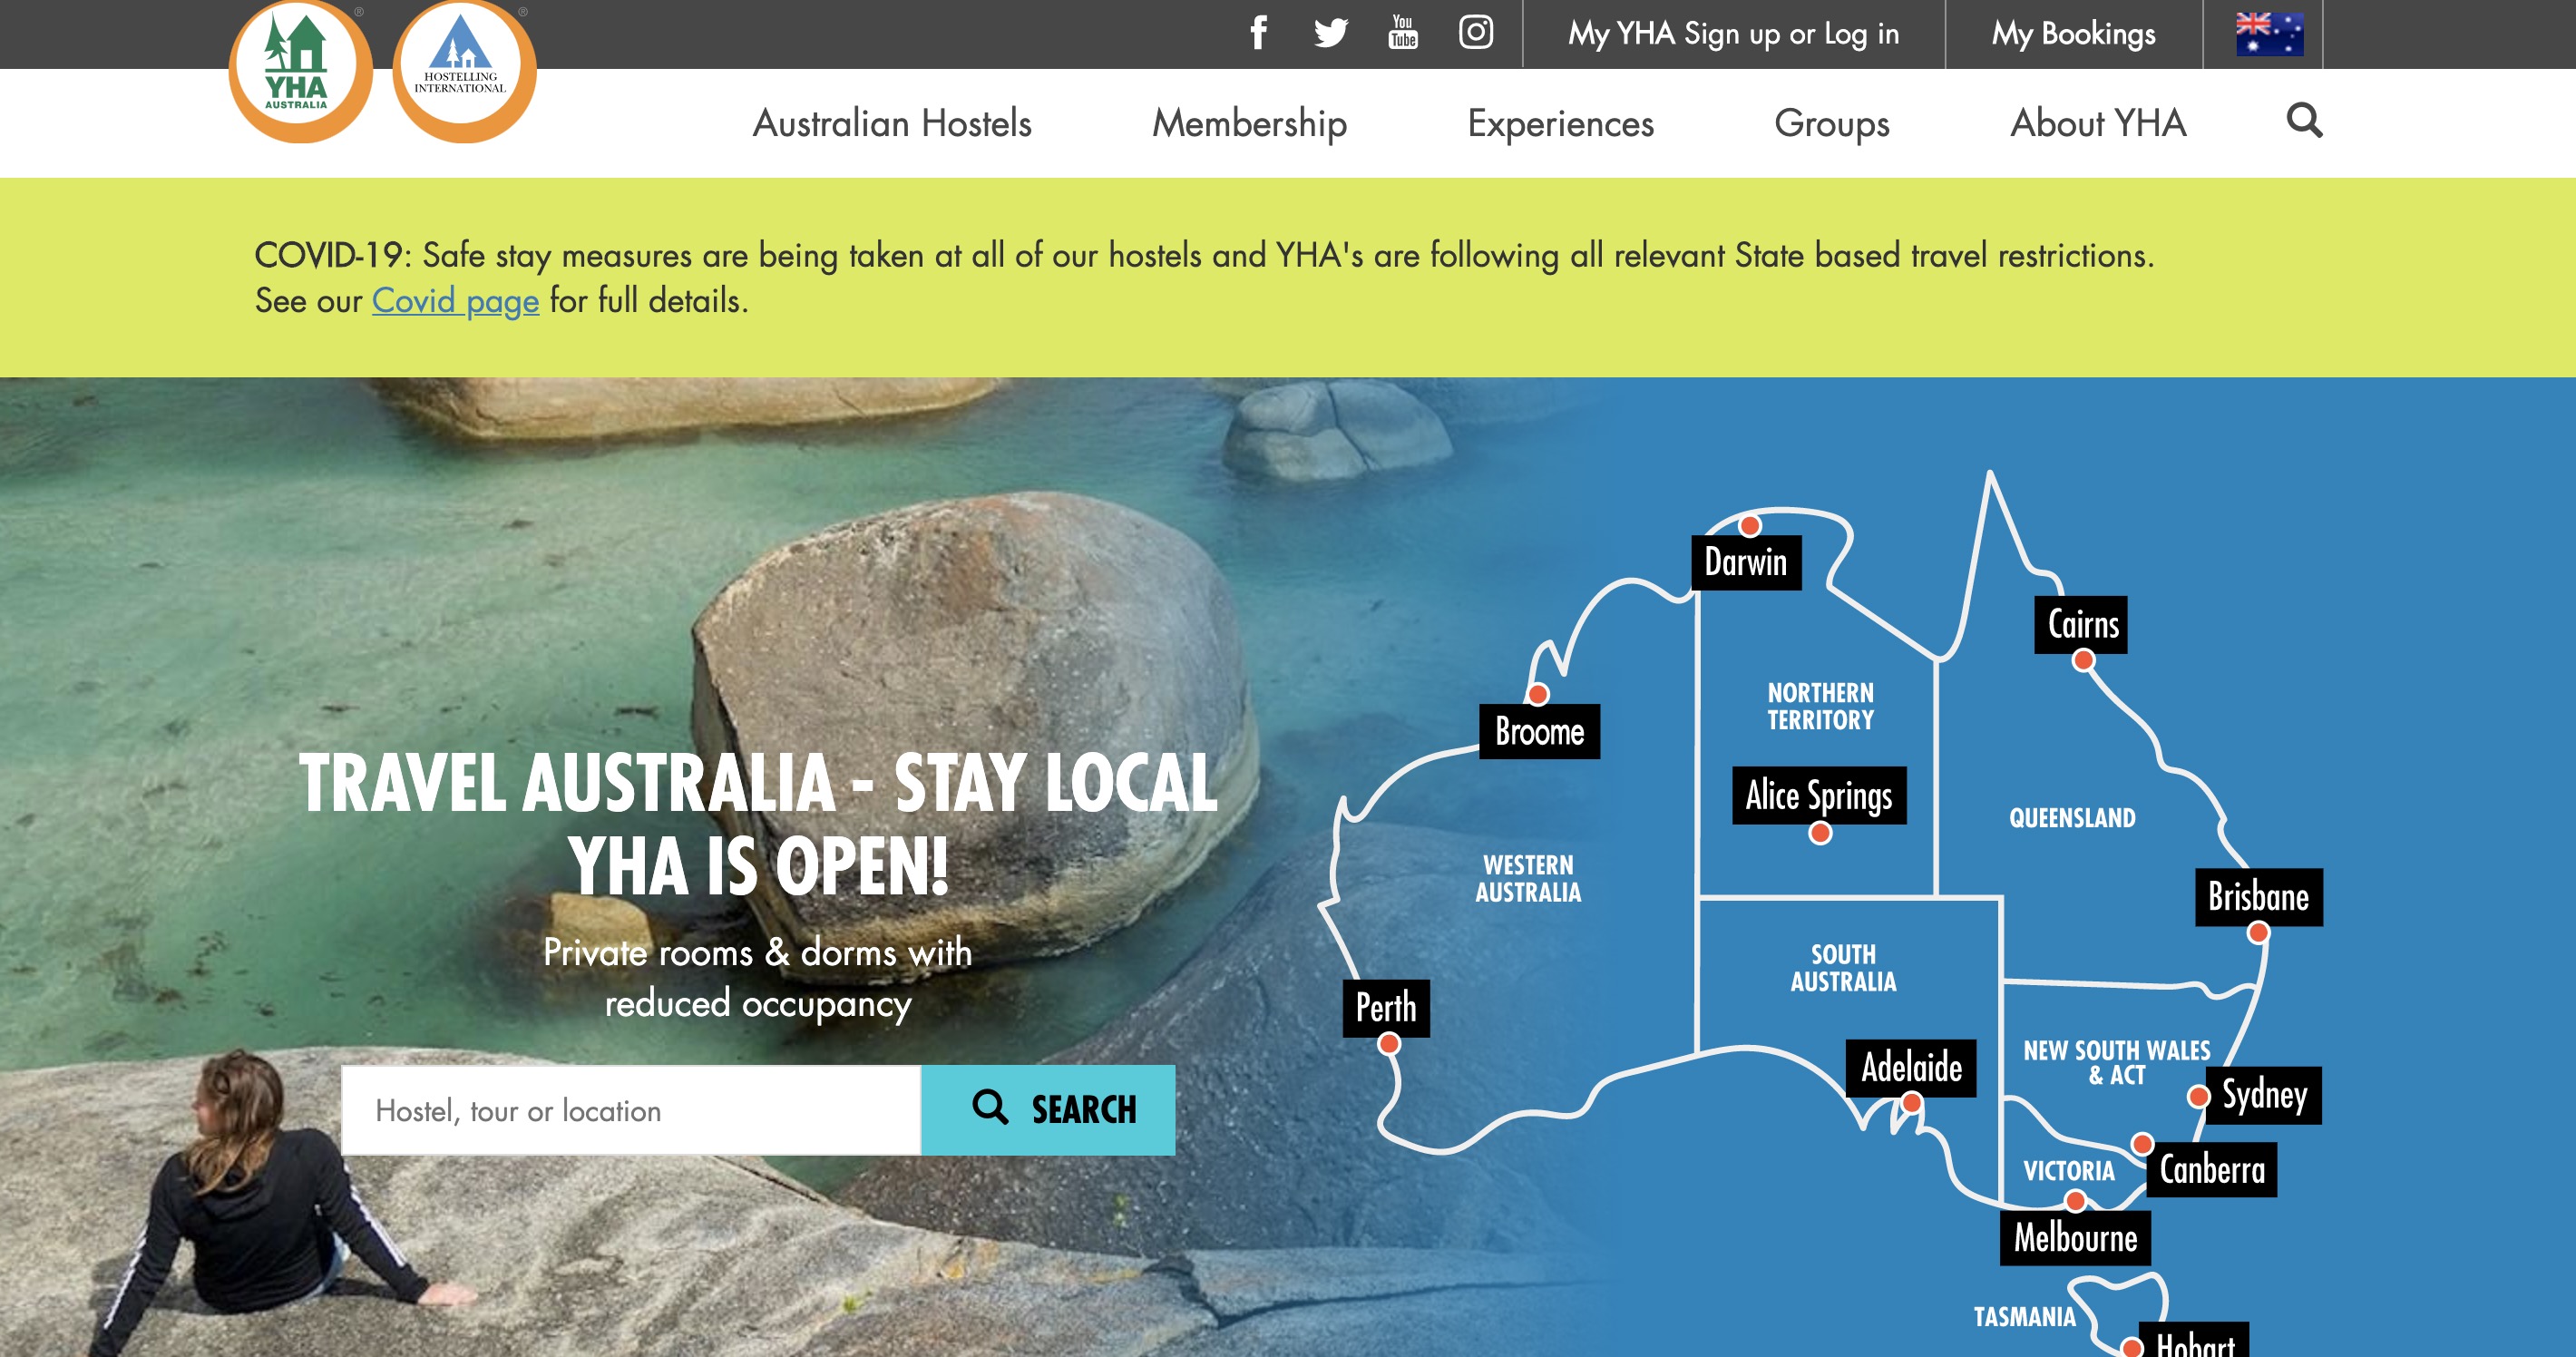This screenshot has width=2576, height=1357.
Task: Open the YHA Twitter icon
Action: (x=1331, y=33)
